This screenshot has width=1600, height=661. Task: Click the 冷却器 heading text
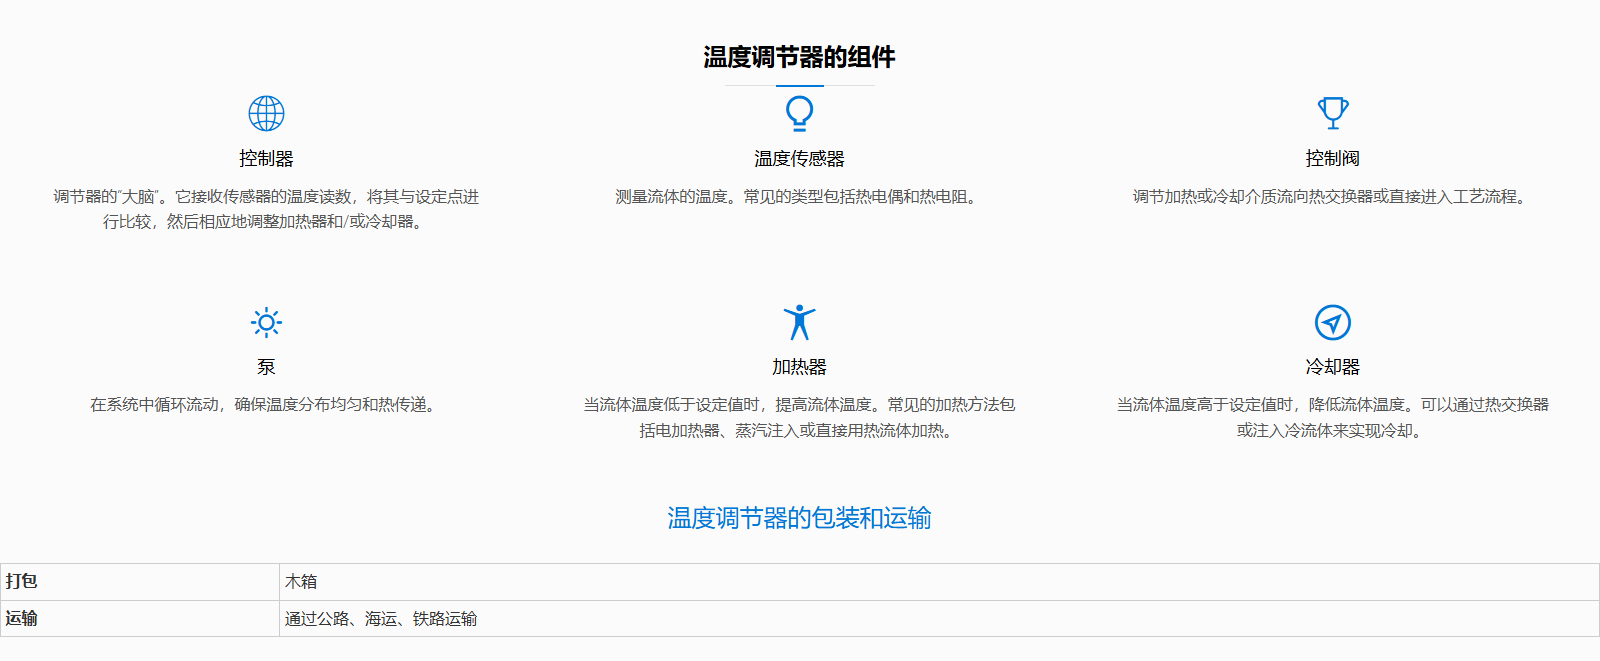(1332, 367)
